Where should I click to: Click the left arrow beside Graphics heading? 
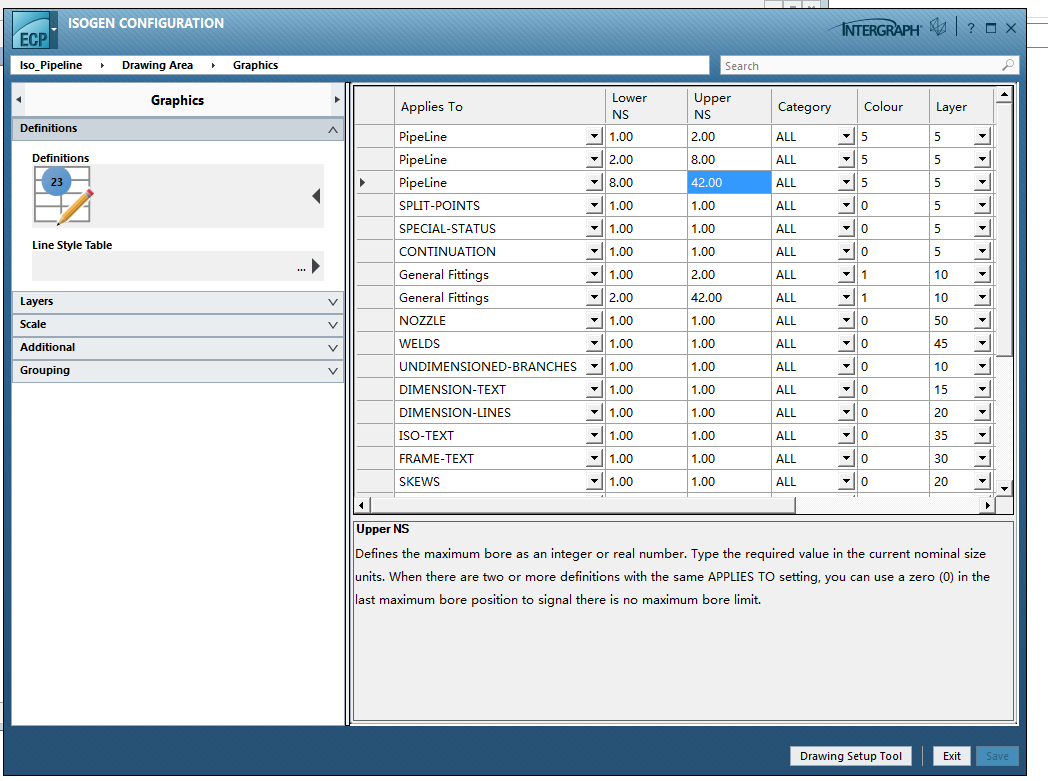19,100
